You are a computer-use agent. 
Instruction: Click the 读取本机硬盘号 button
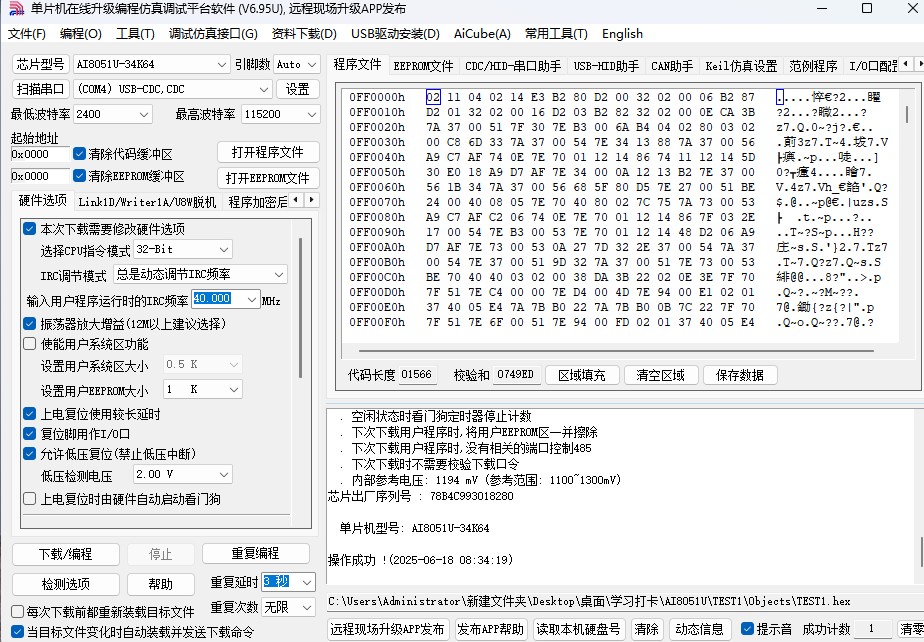tap(579, 629)
